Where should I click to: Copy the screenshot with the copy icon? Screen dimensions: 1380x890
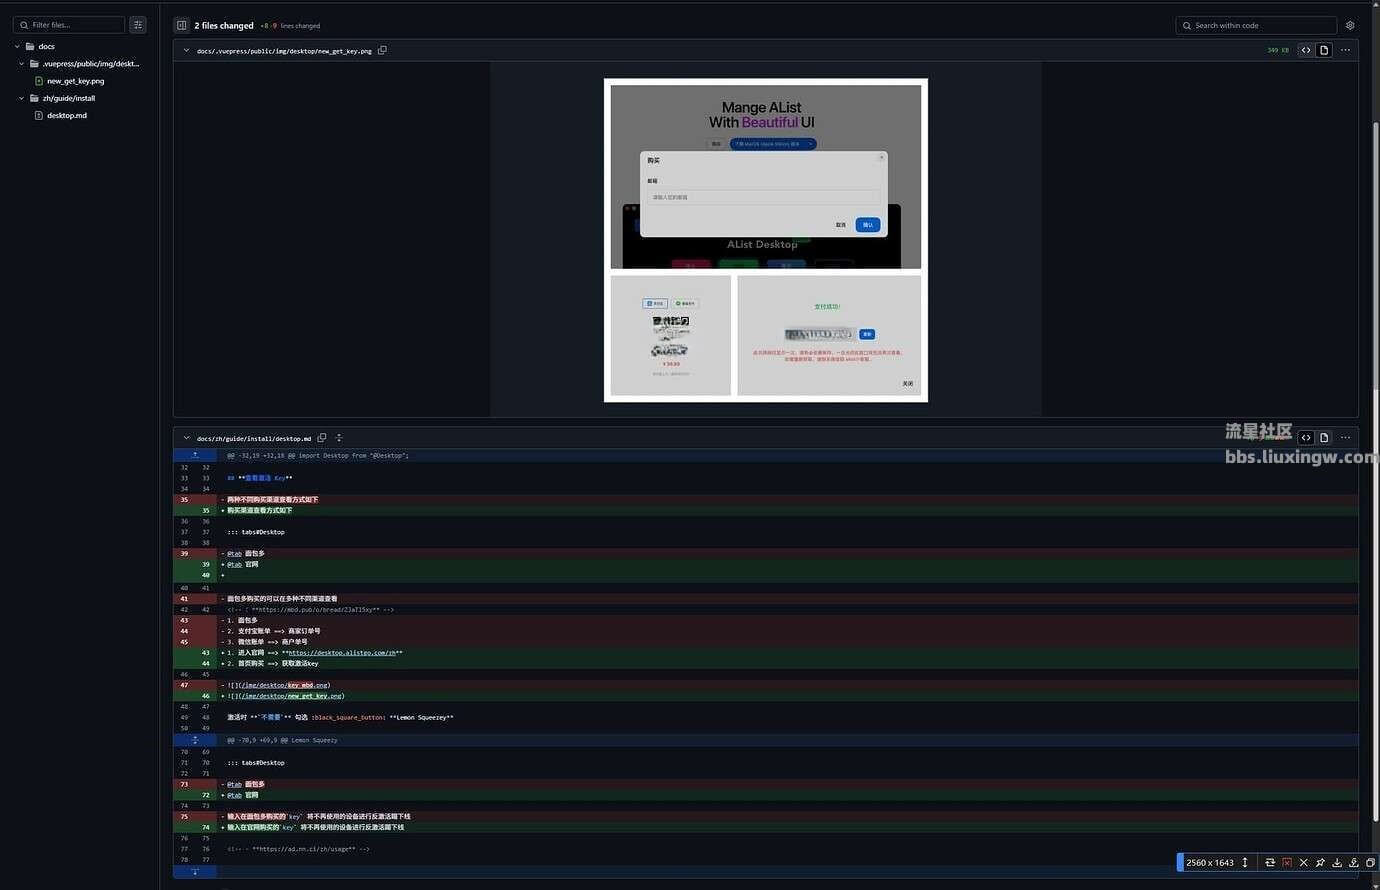pos(1370,862)
